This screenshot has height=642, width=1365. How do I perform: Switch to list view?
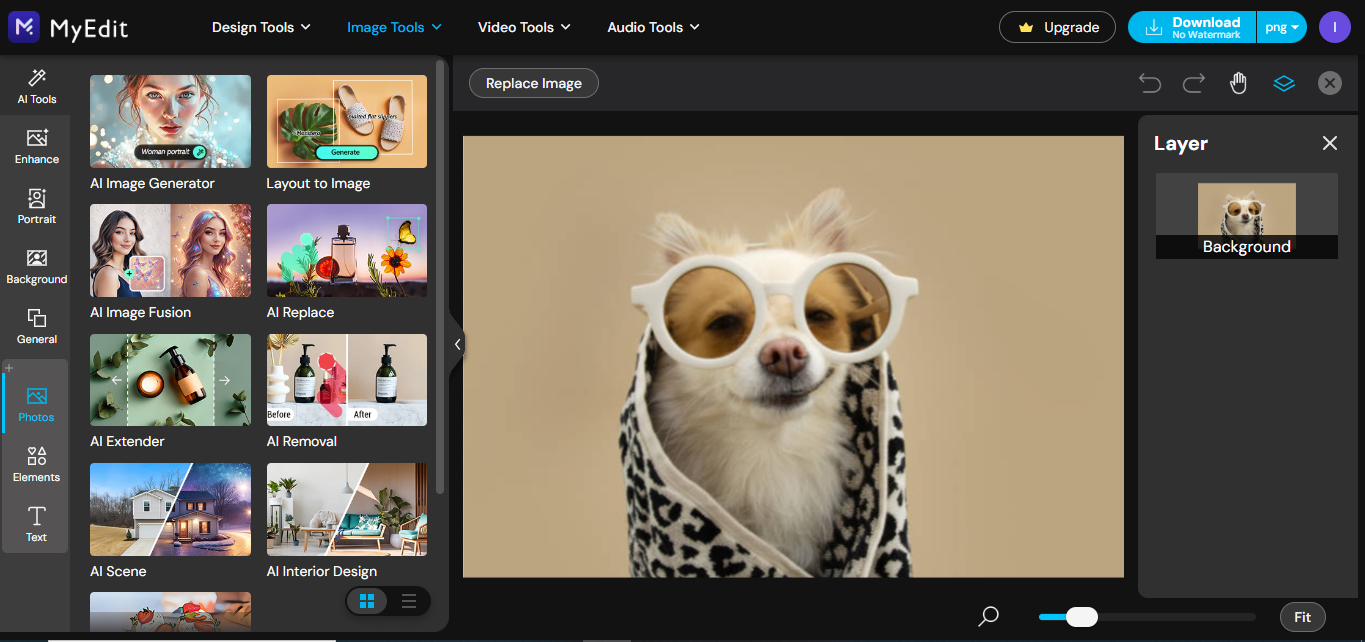click(409, 601)
